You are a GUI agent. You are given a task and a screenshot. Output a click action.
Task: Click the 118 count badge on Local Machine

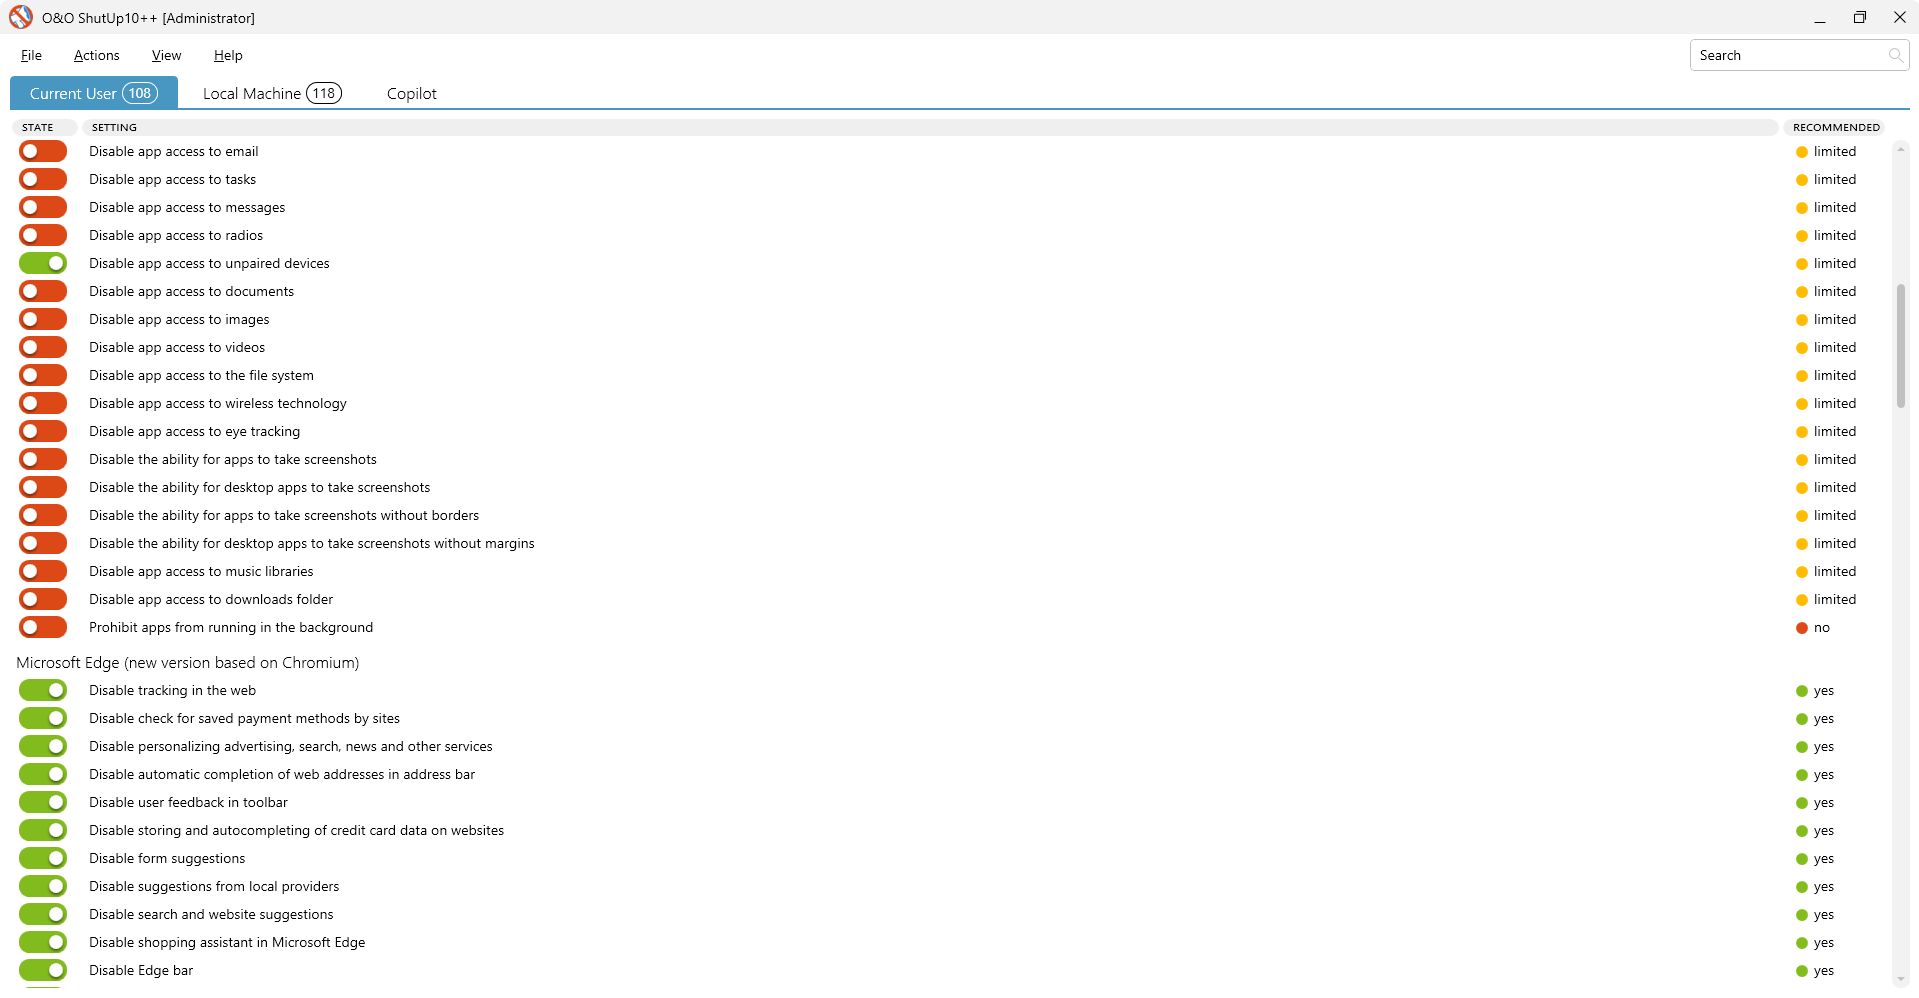324,93
